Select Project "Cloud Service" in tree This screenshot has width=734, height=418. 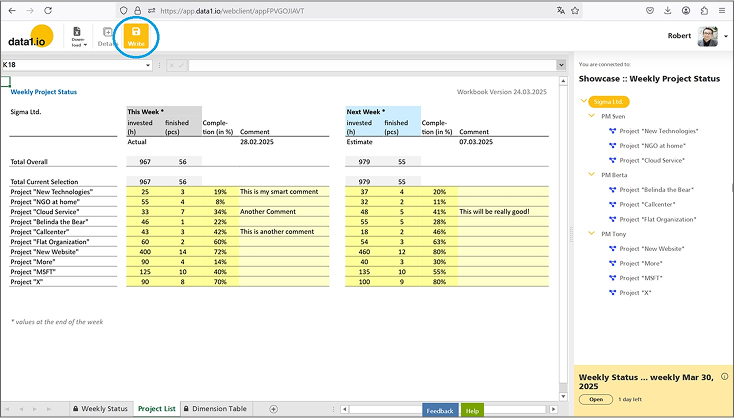tap(652, 161)
